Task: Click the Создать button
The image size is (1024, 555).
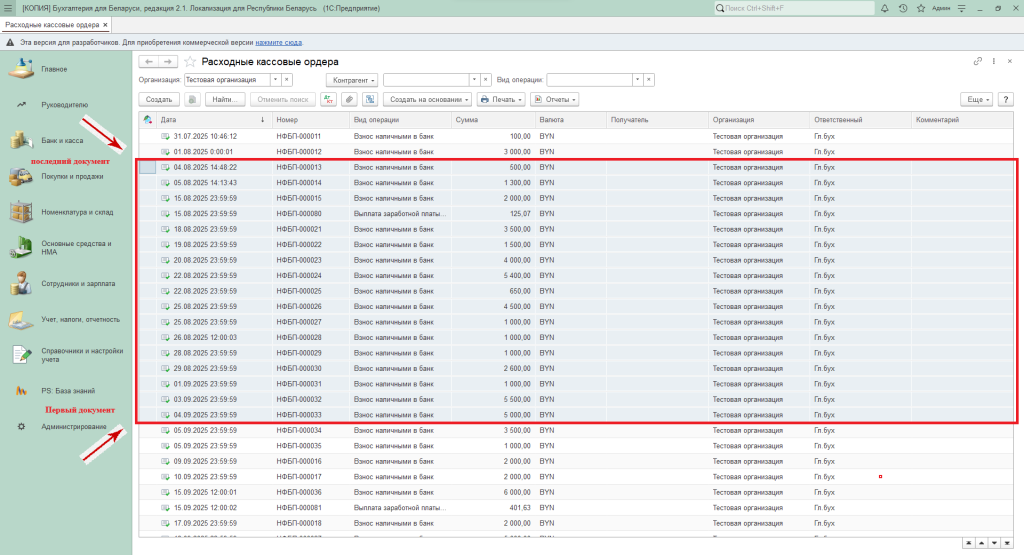Action: click(158, 100)
